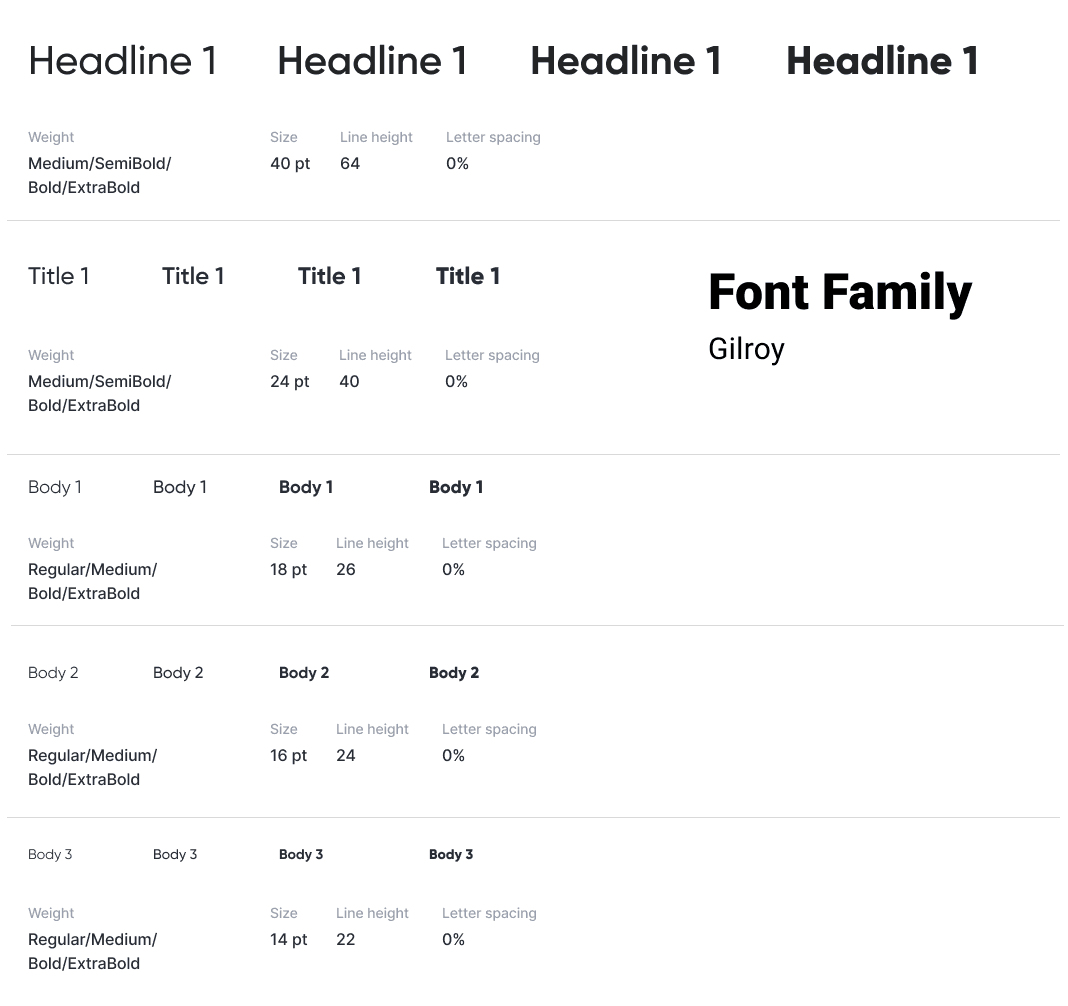Click the heaviest ExtraBold Body 1 sample
This screenshot has height=1006, width=1068.
coord(456,487)
